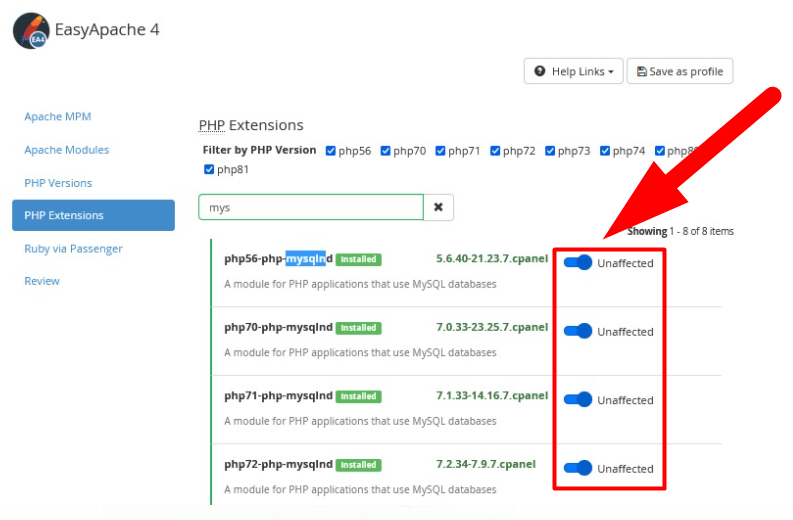
Task: Go to the Review step
Action: (42, 281)
